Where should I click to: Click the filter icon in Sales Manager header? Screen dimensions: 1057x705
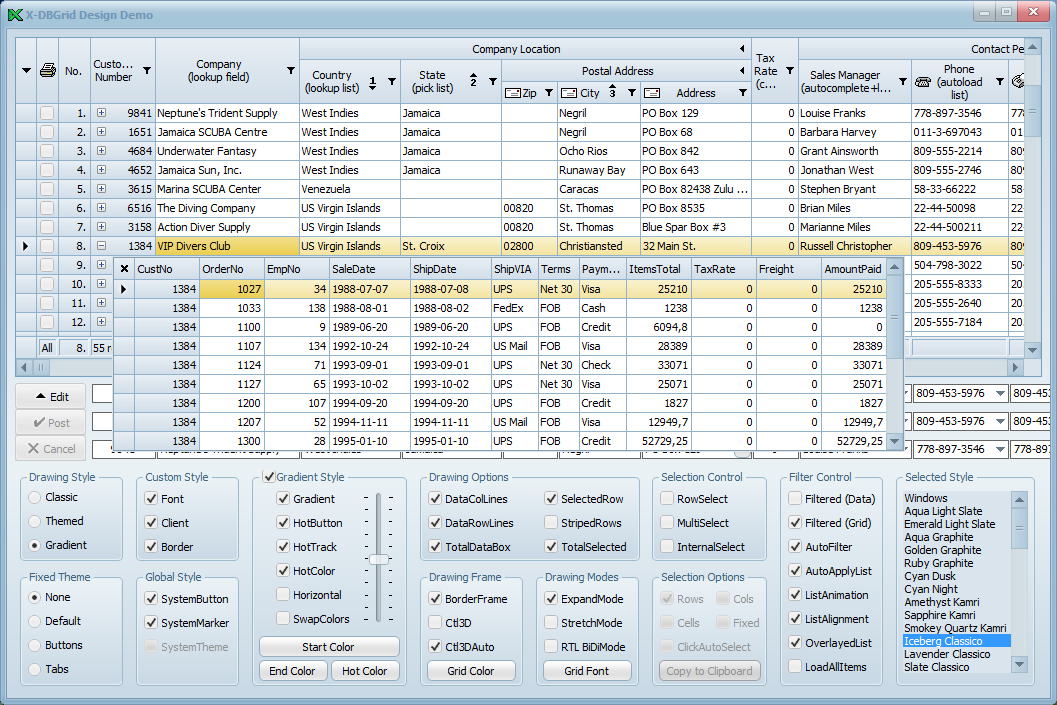click(903, 82)
